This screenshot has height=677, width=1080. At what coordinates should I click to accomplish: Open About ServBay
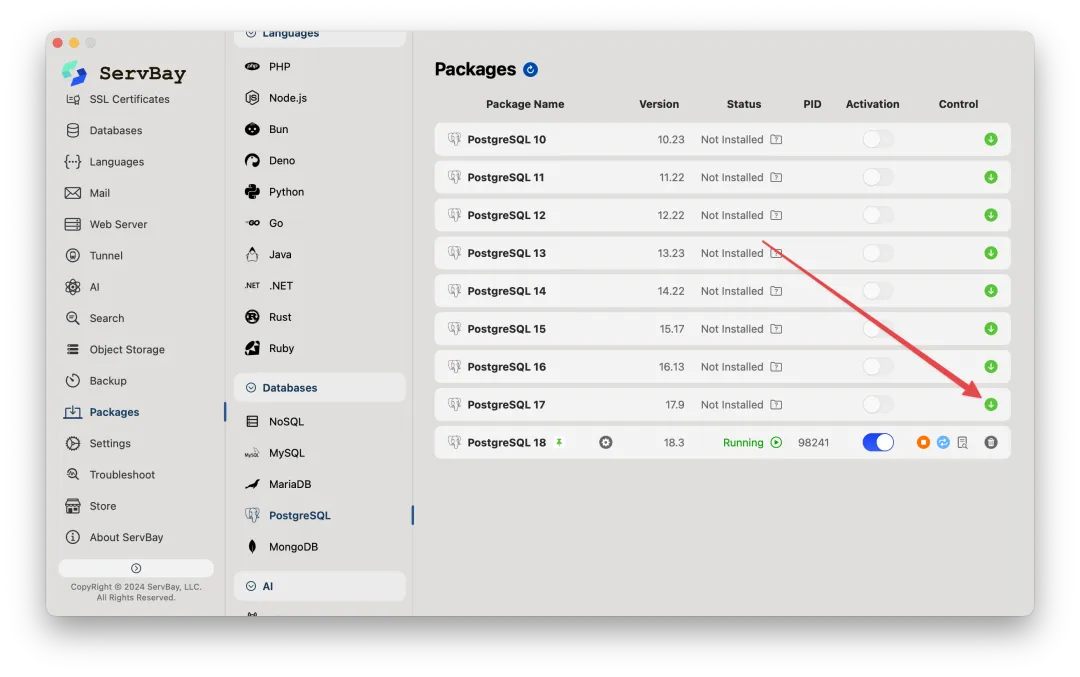click(114, 537)
